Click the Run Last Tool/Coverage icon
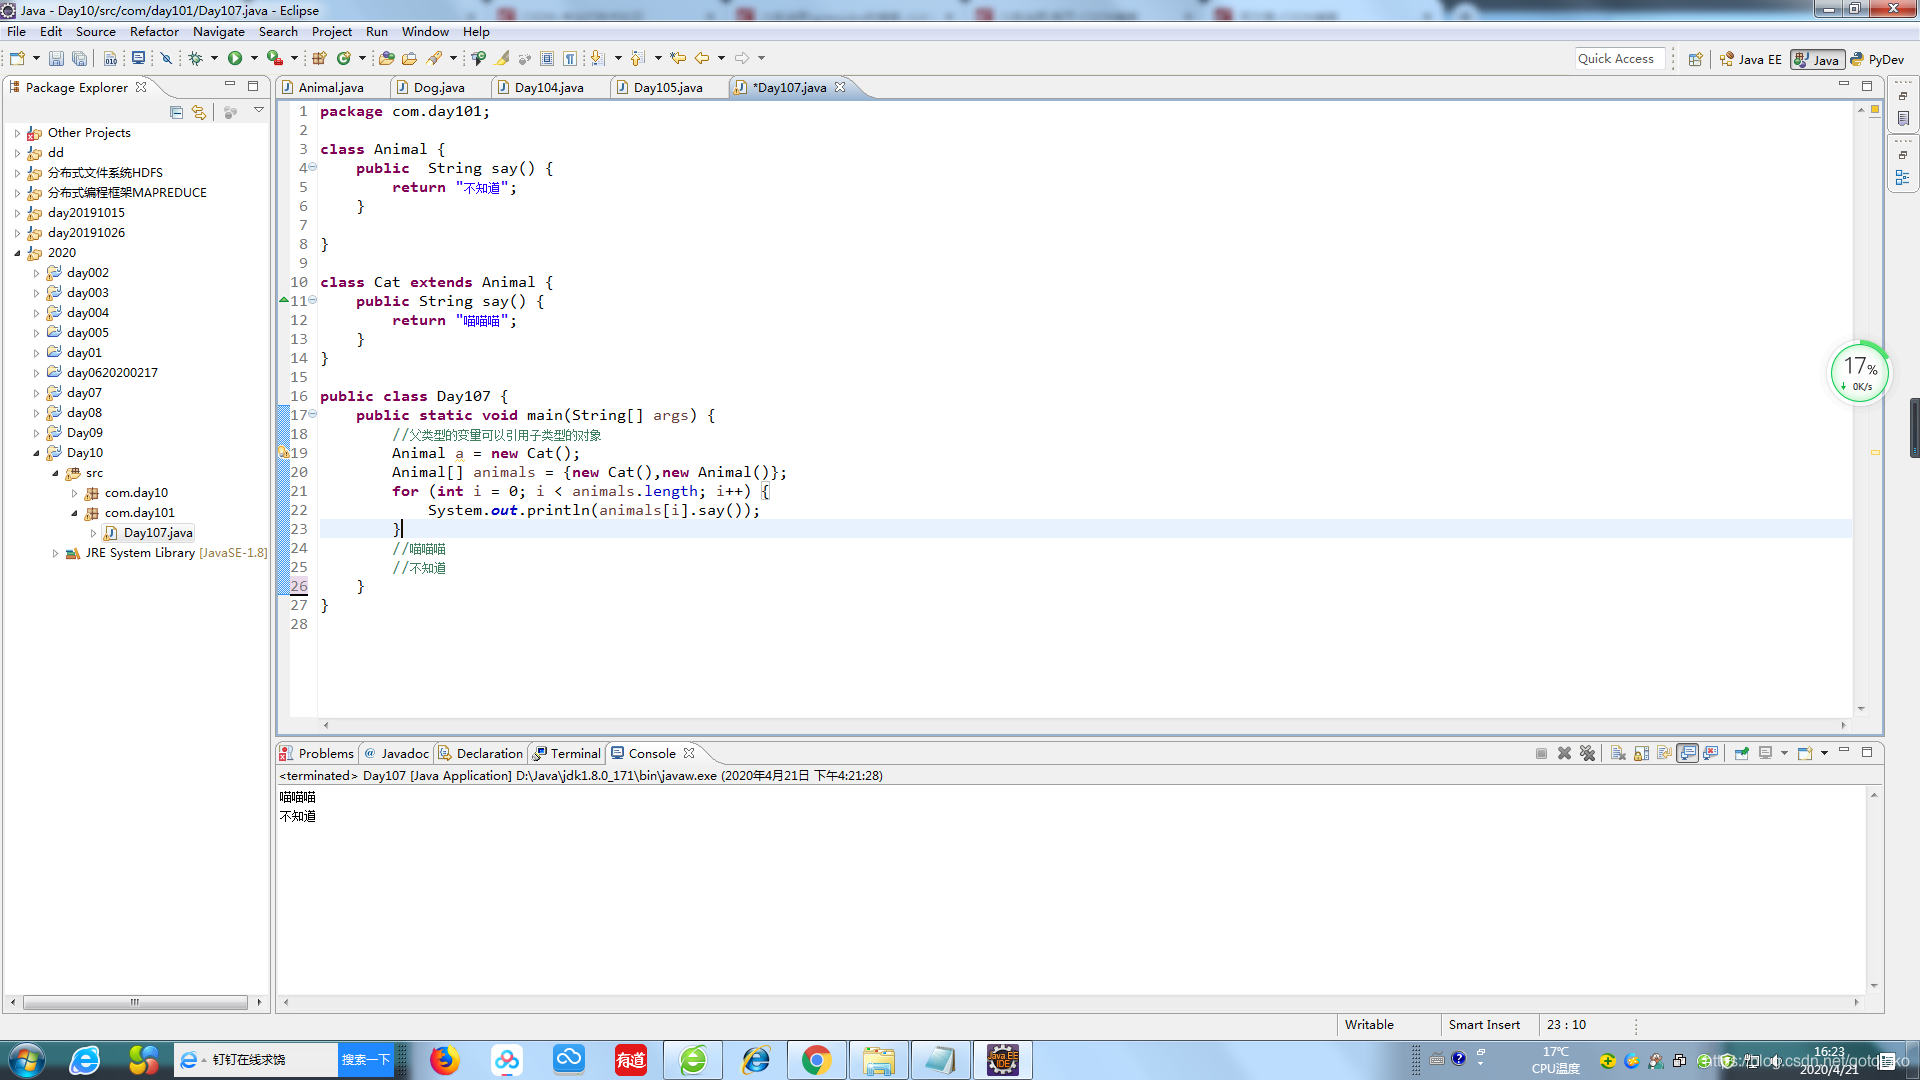1920x1080 pixels. click(274, 59)
